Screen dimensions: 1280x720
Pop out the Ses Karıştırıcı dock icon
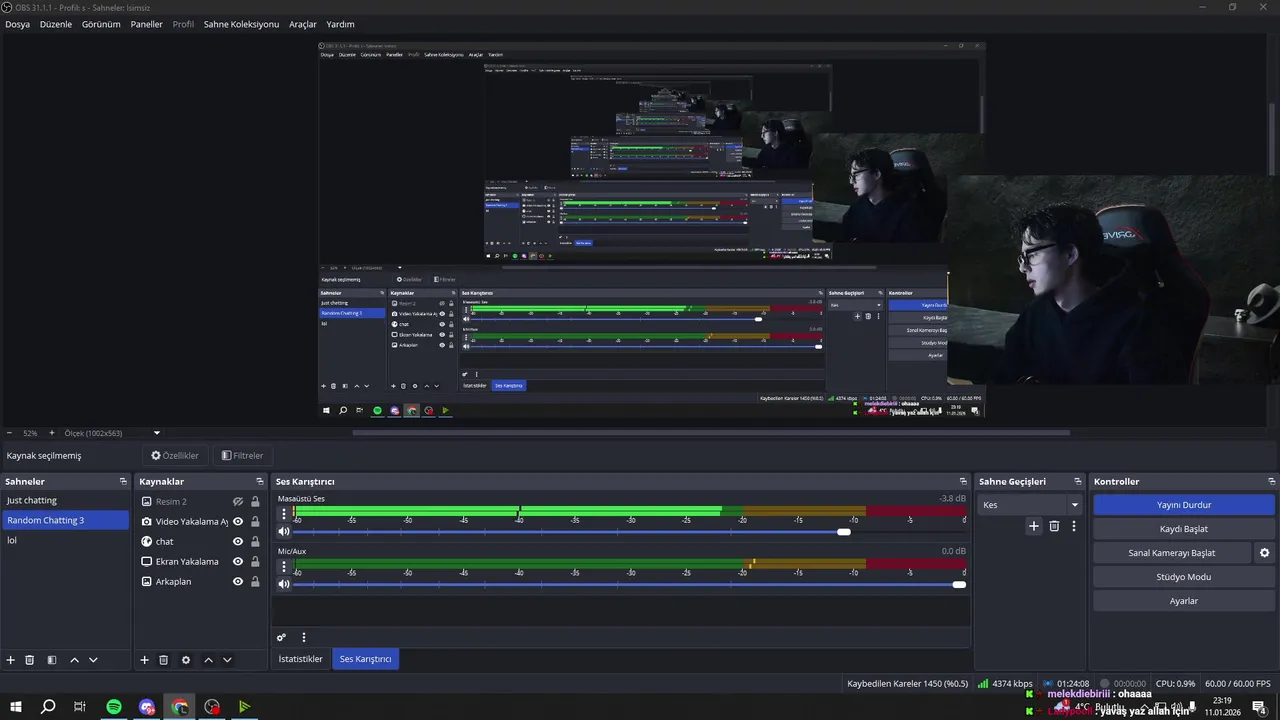tap(963, 482)
